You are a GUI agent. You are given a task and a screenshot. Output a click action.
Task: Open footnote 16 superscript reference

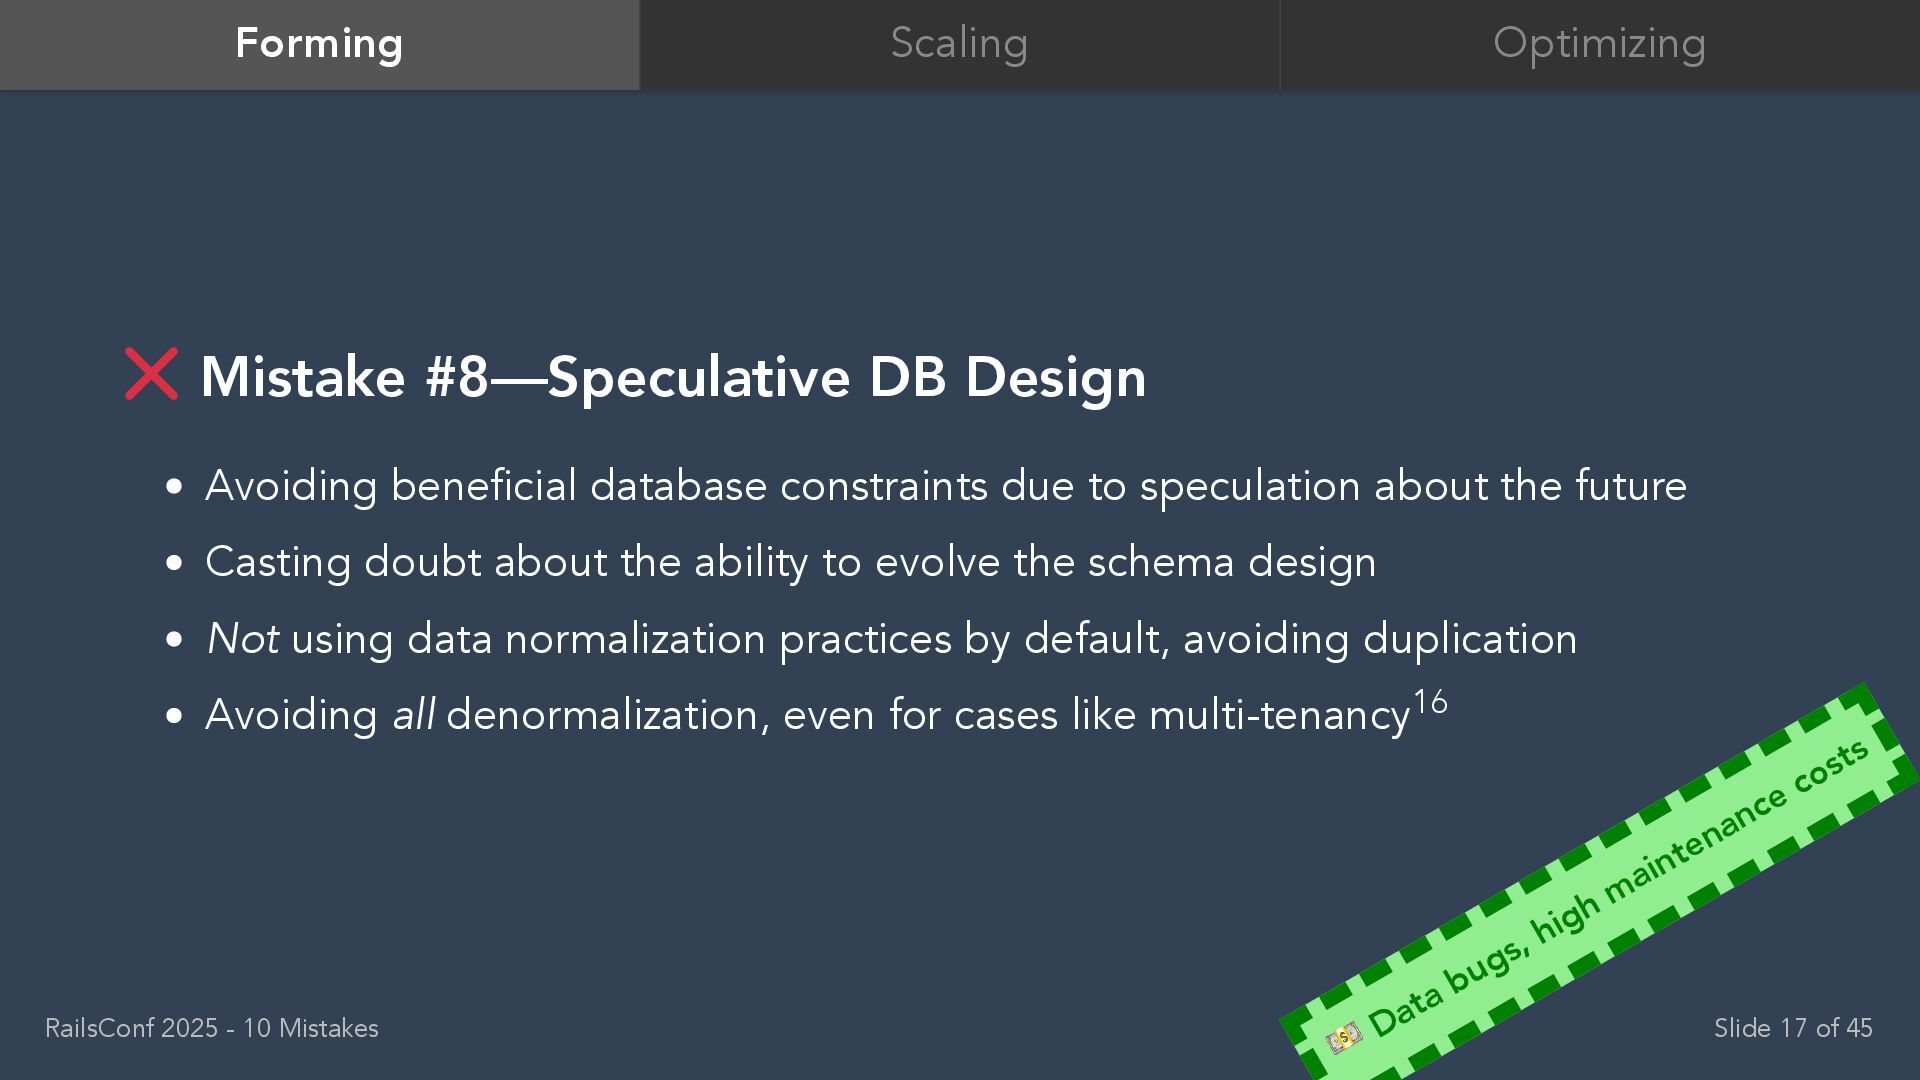coord(1430,702)
